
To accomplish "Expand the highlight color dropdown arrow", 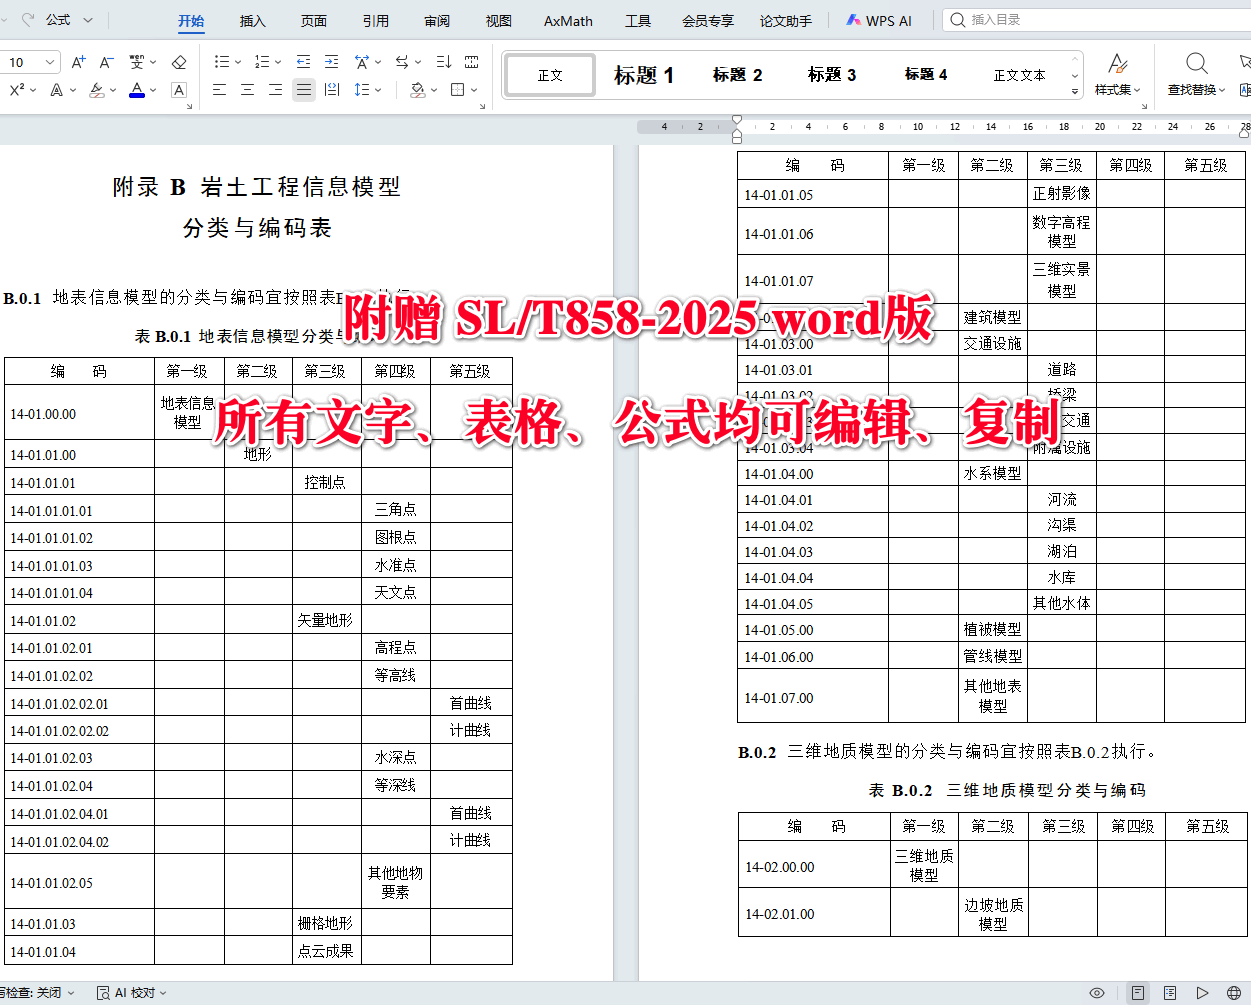I will pyautogui.click(x=113, y=90).
